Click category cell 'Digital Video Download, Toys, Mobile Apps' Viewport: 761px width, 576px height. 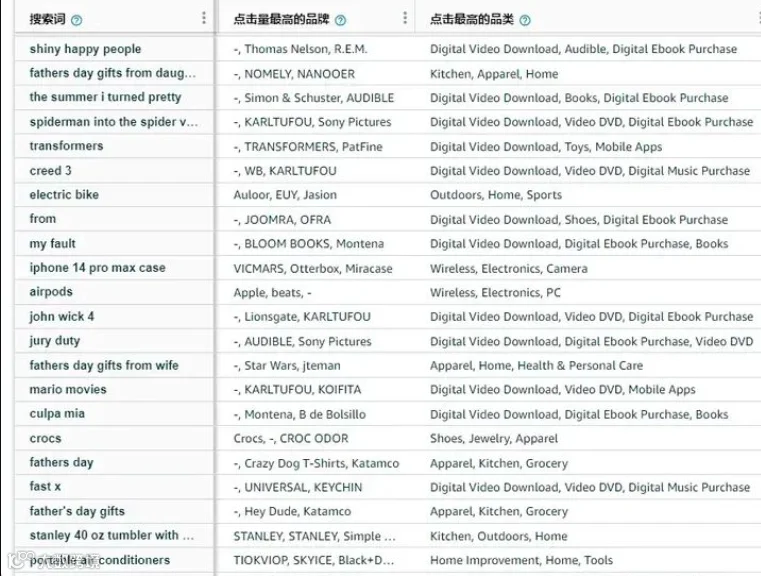pos(546,147)
